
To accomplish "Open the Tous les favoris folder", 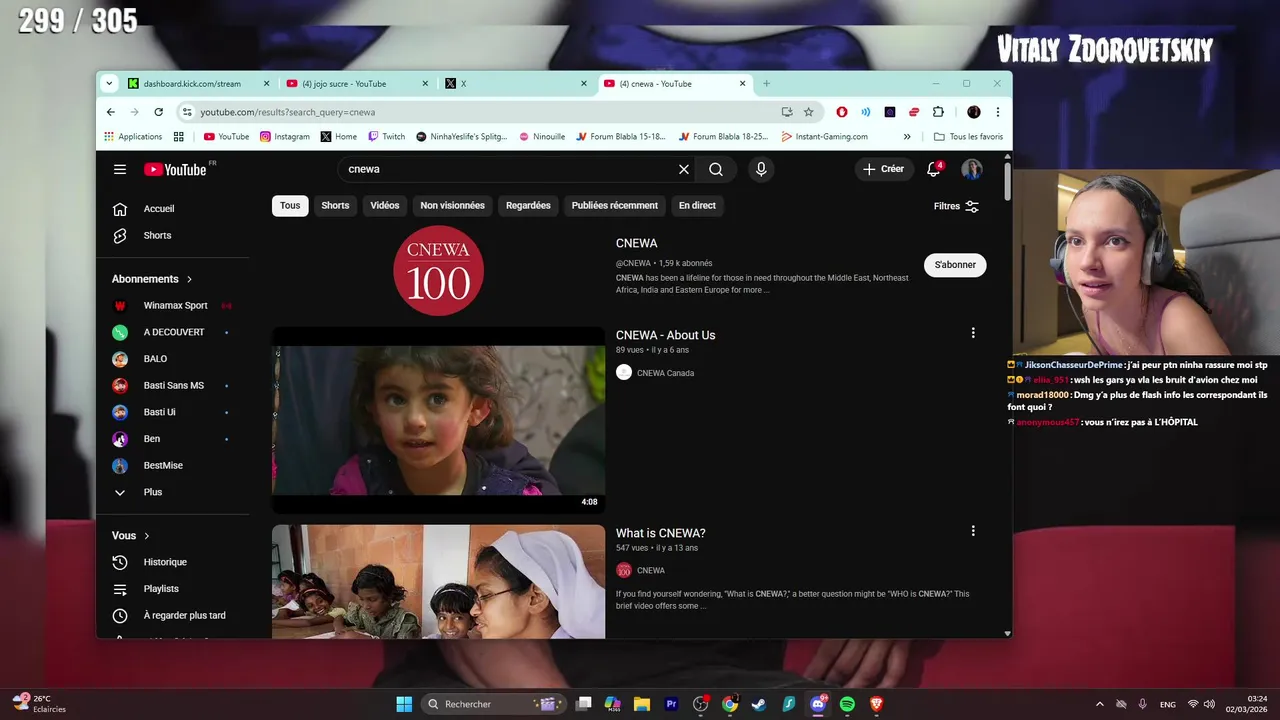I will pyautogui.click(x=968, y=137).
